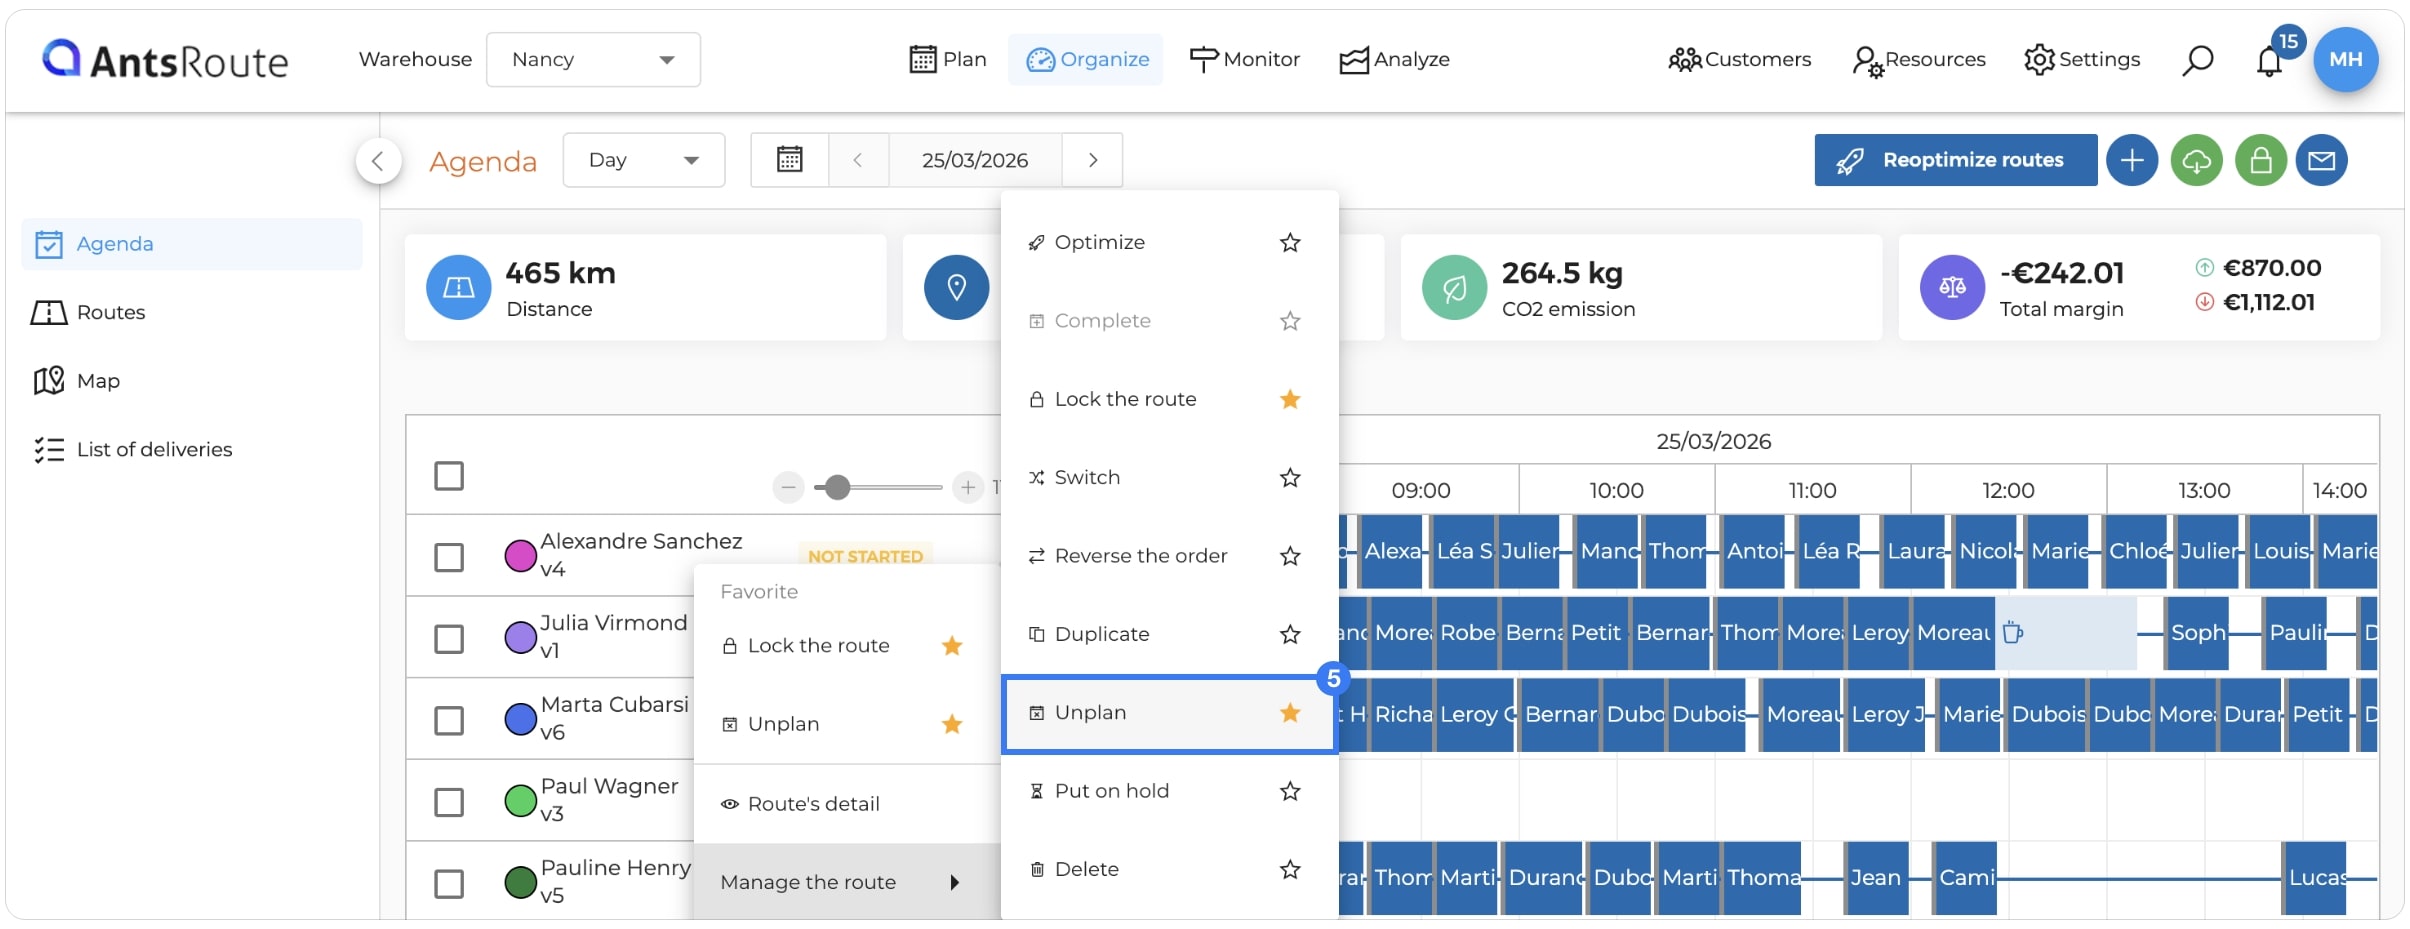Expand the Day view dropdown

[643, 160]
